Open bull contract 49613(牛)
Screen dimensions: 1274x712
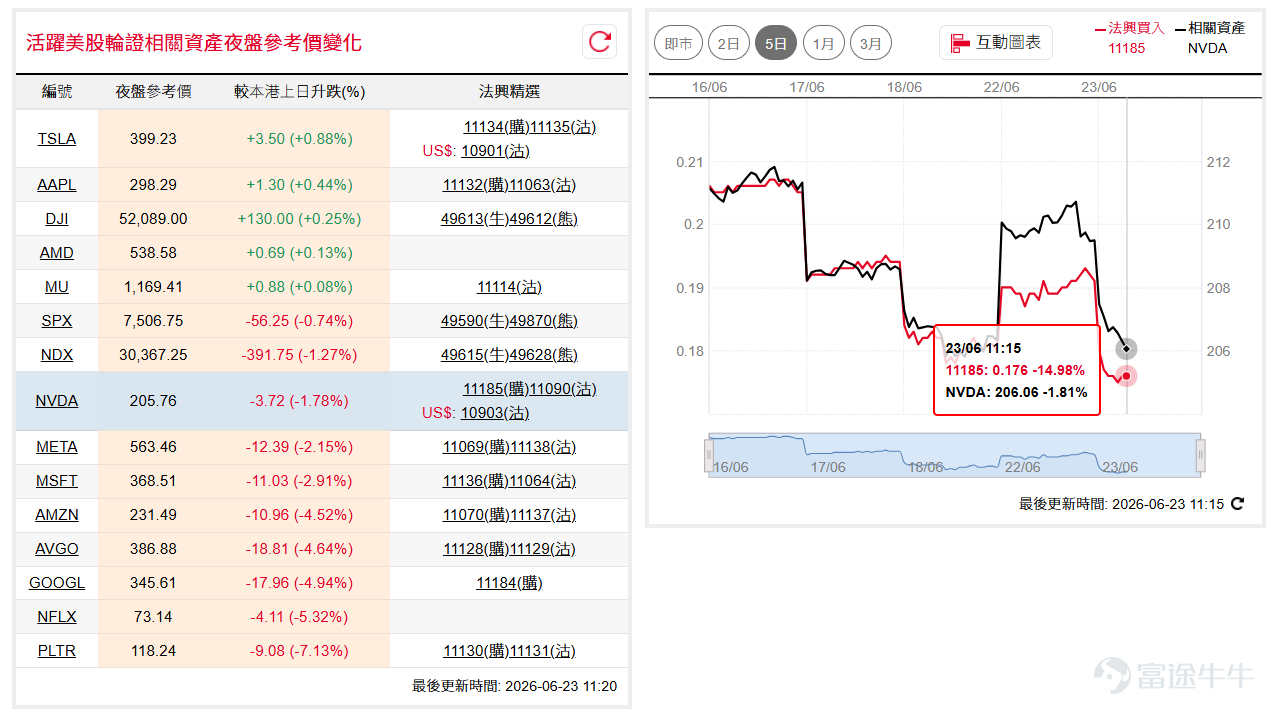click(x=475, y=219)
